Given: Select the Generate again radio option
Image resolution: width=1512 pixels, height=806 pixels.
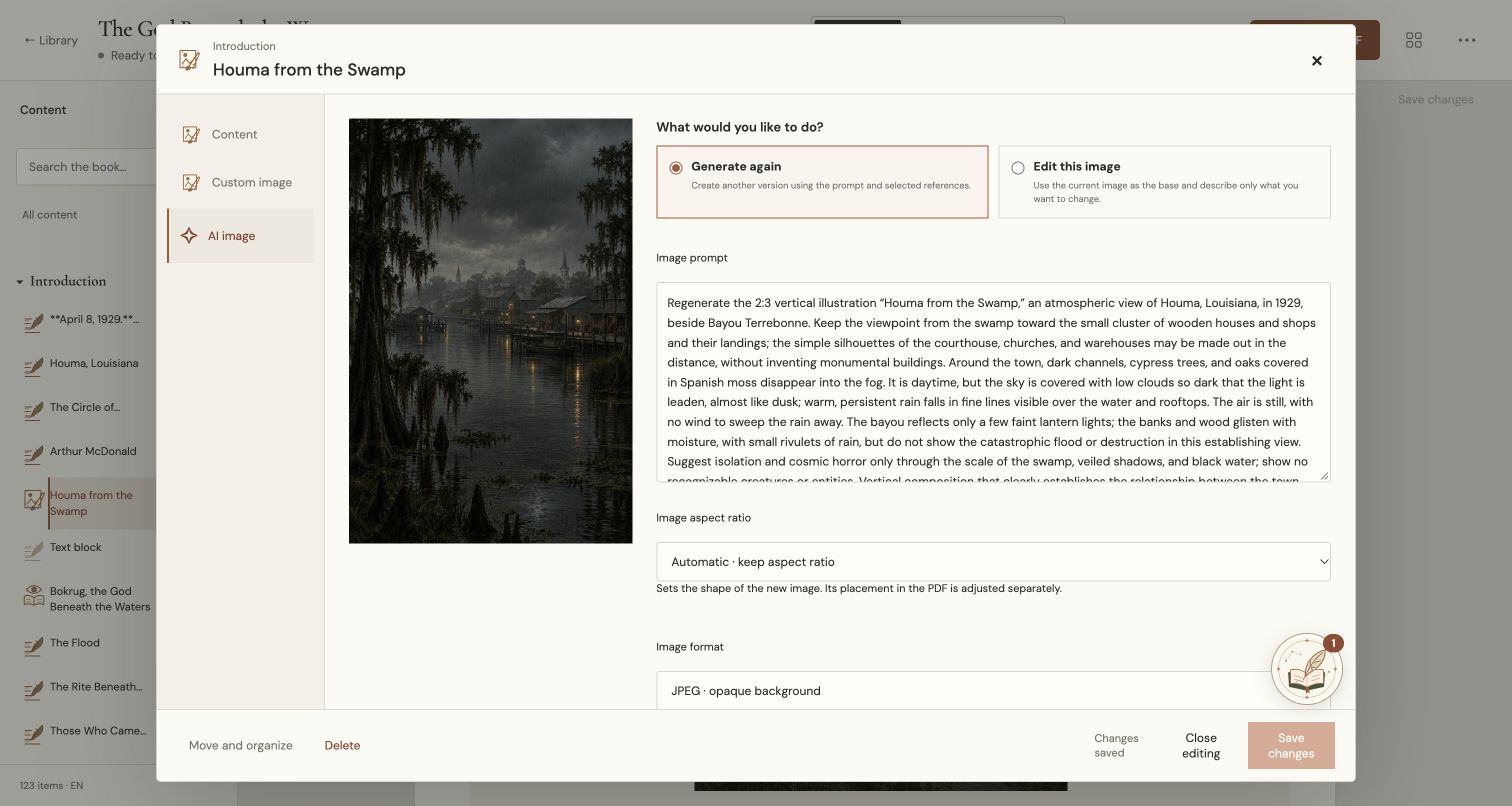Looking at the screenshot, I should click(676, 168).
